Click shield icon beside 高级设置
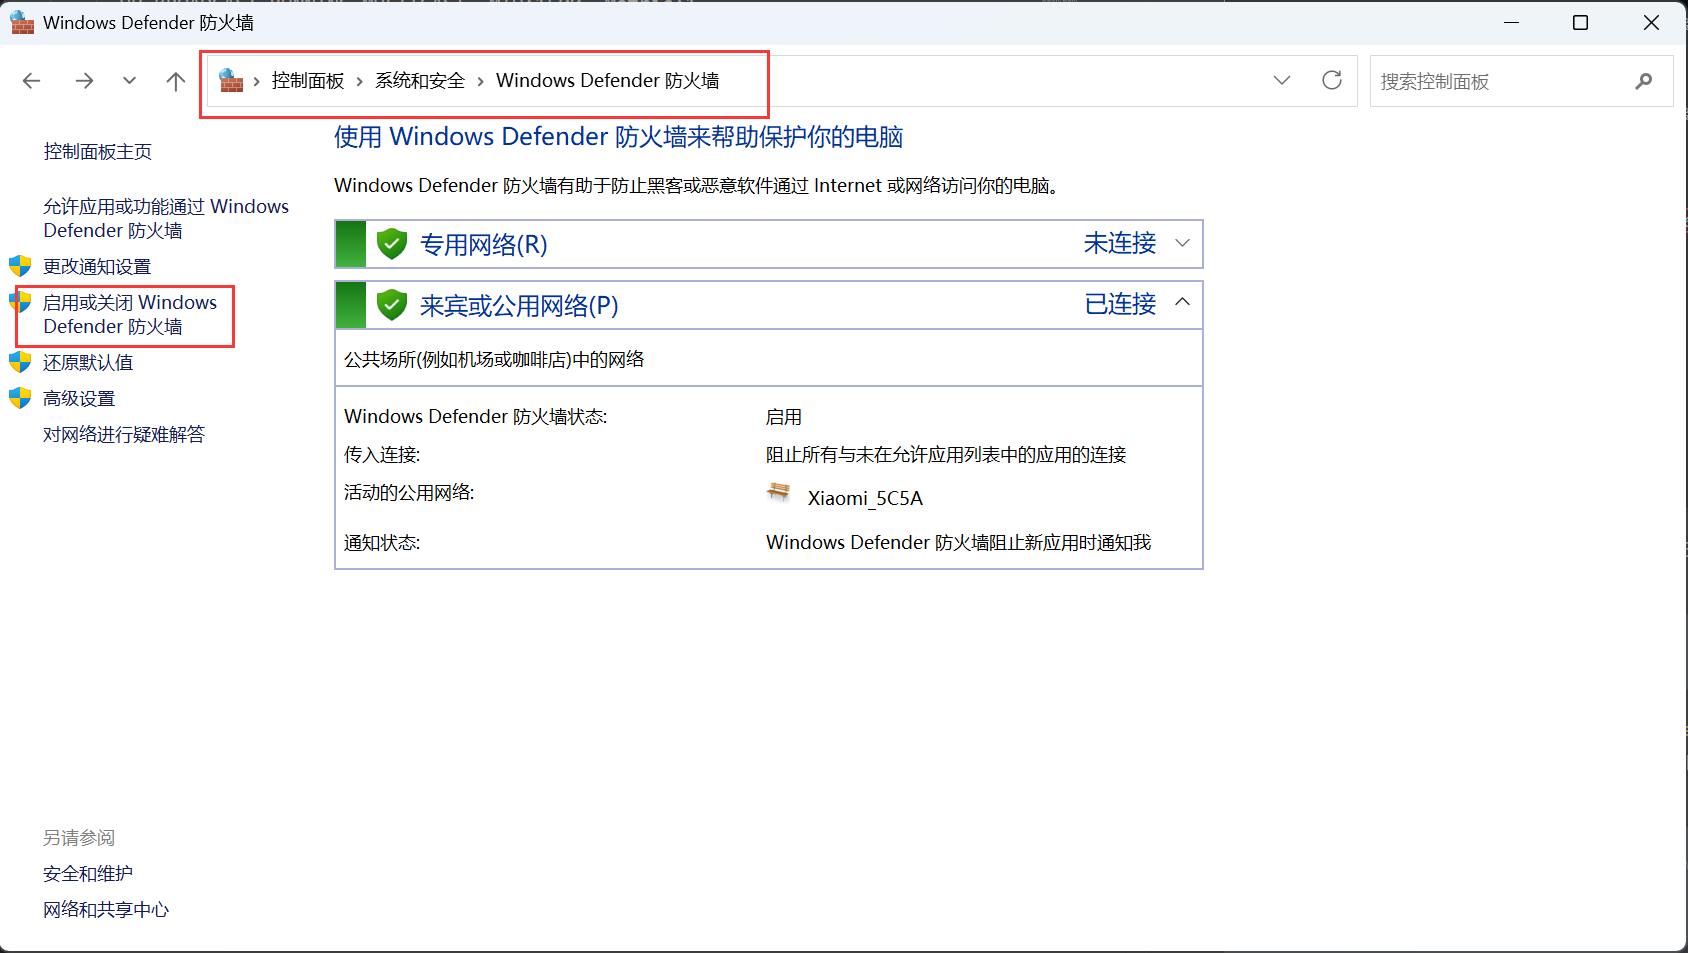Screen dimensions: 1688x953 tap(20, 398)
